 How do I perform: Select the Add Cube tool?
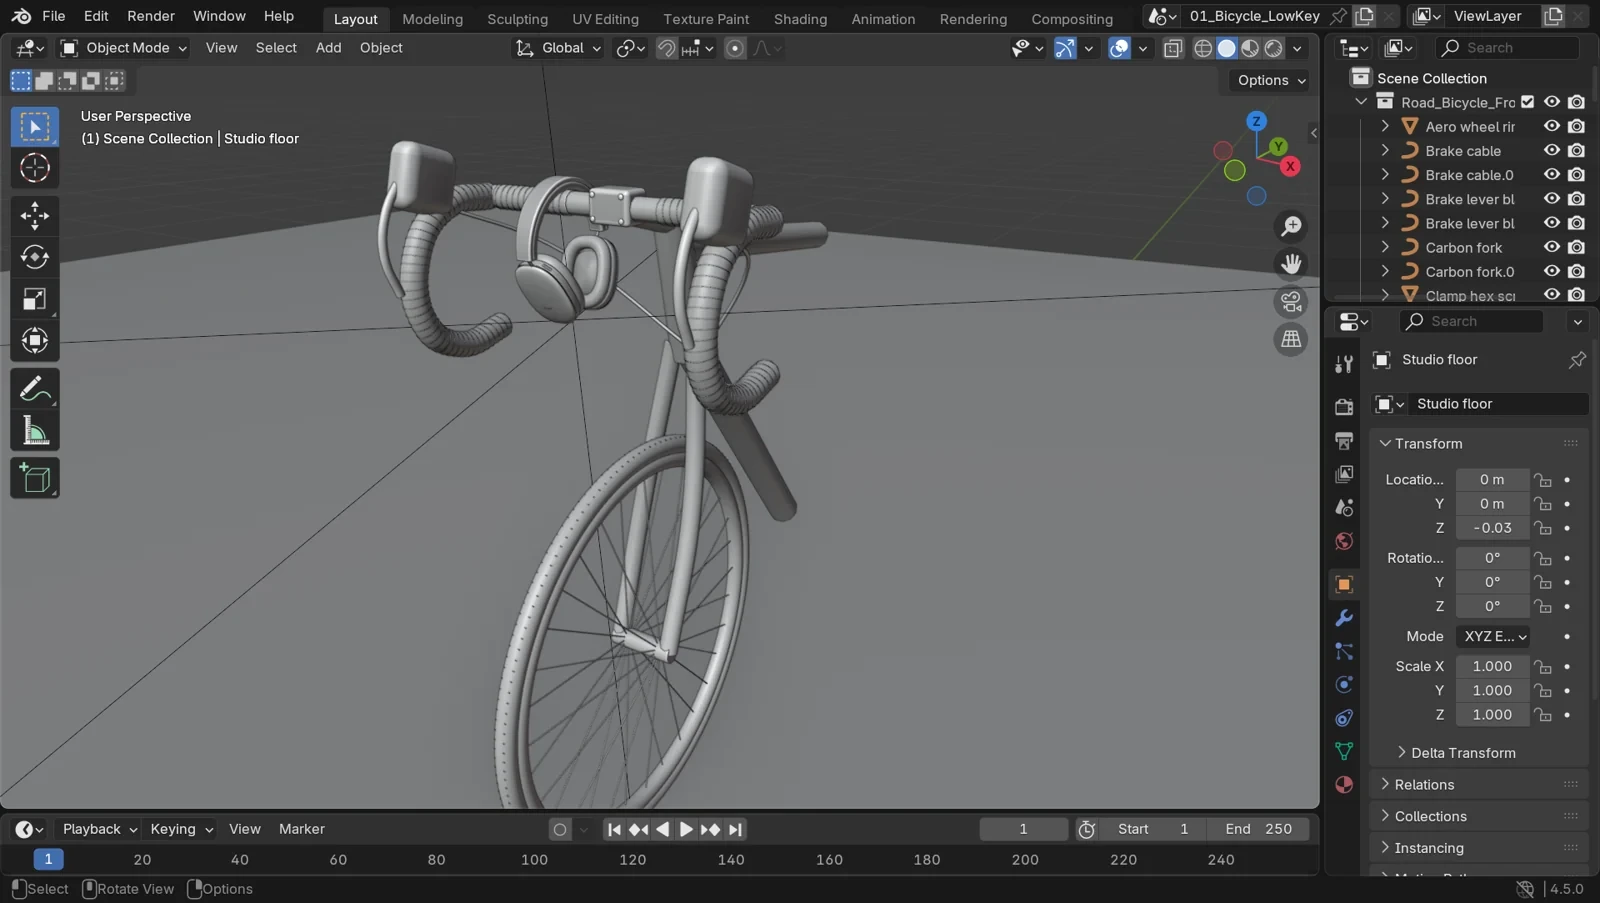tap(35, 478)
